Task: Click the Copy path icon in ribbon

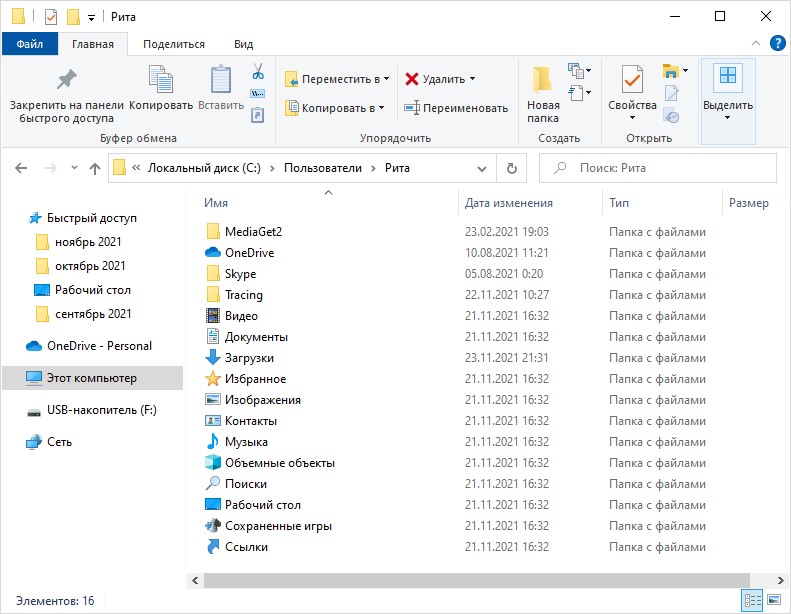Action: (x=258, y=94)
